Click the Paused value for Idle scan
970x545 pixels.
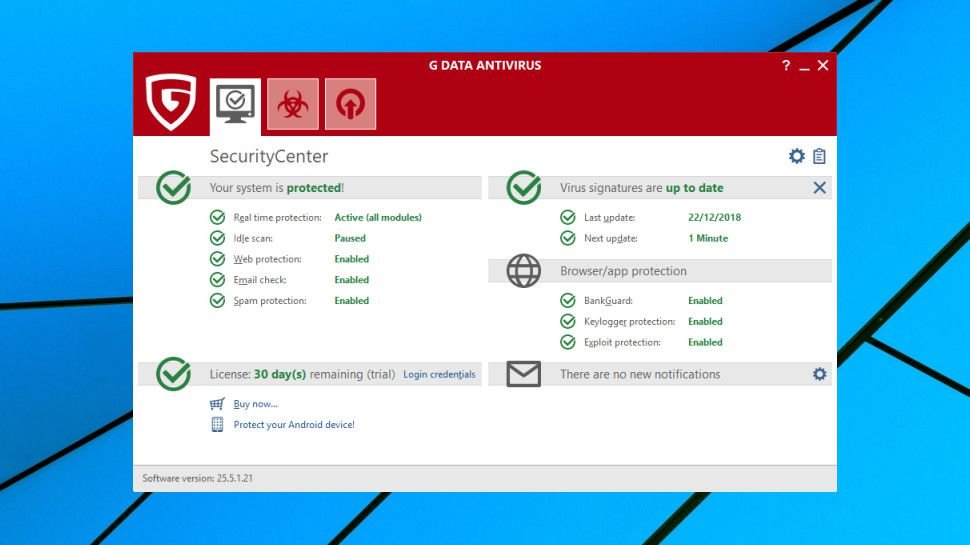click(x=350, y=238)
